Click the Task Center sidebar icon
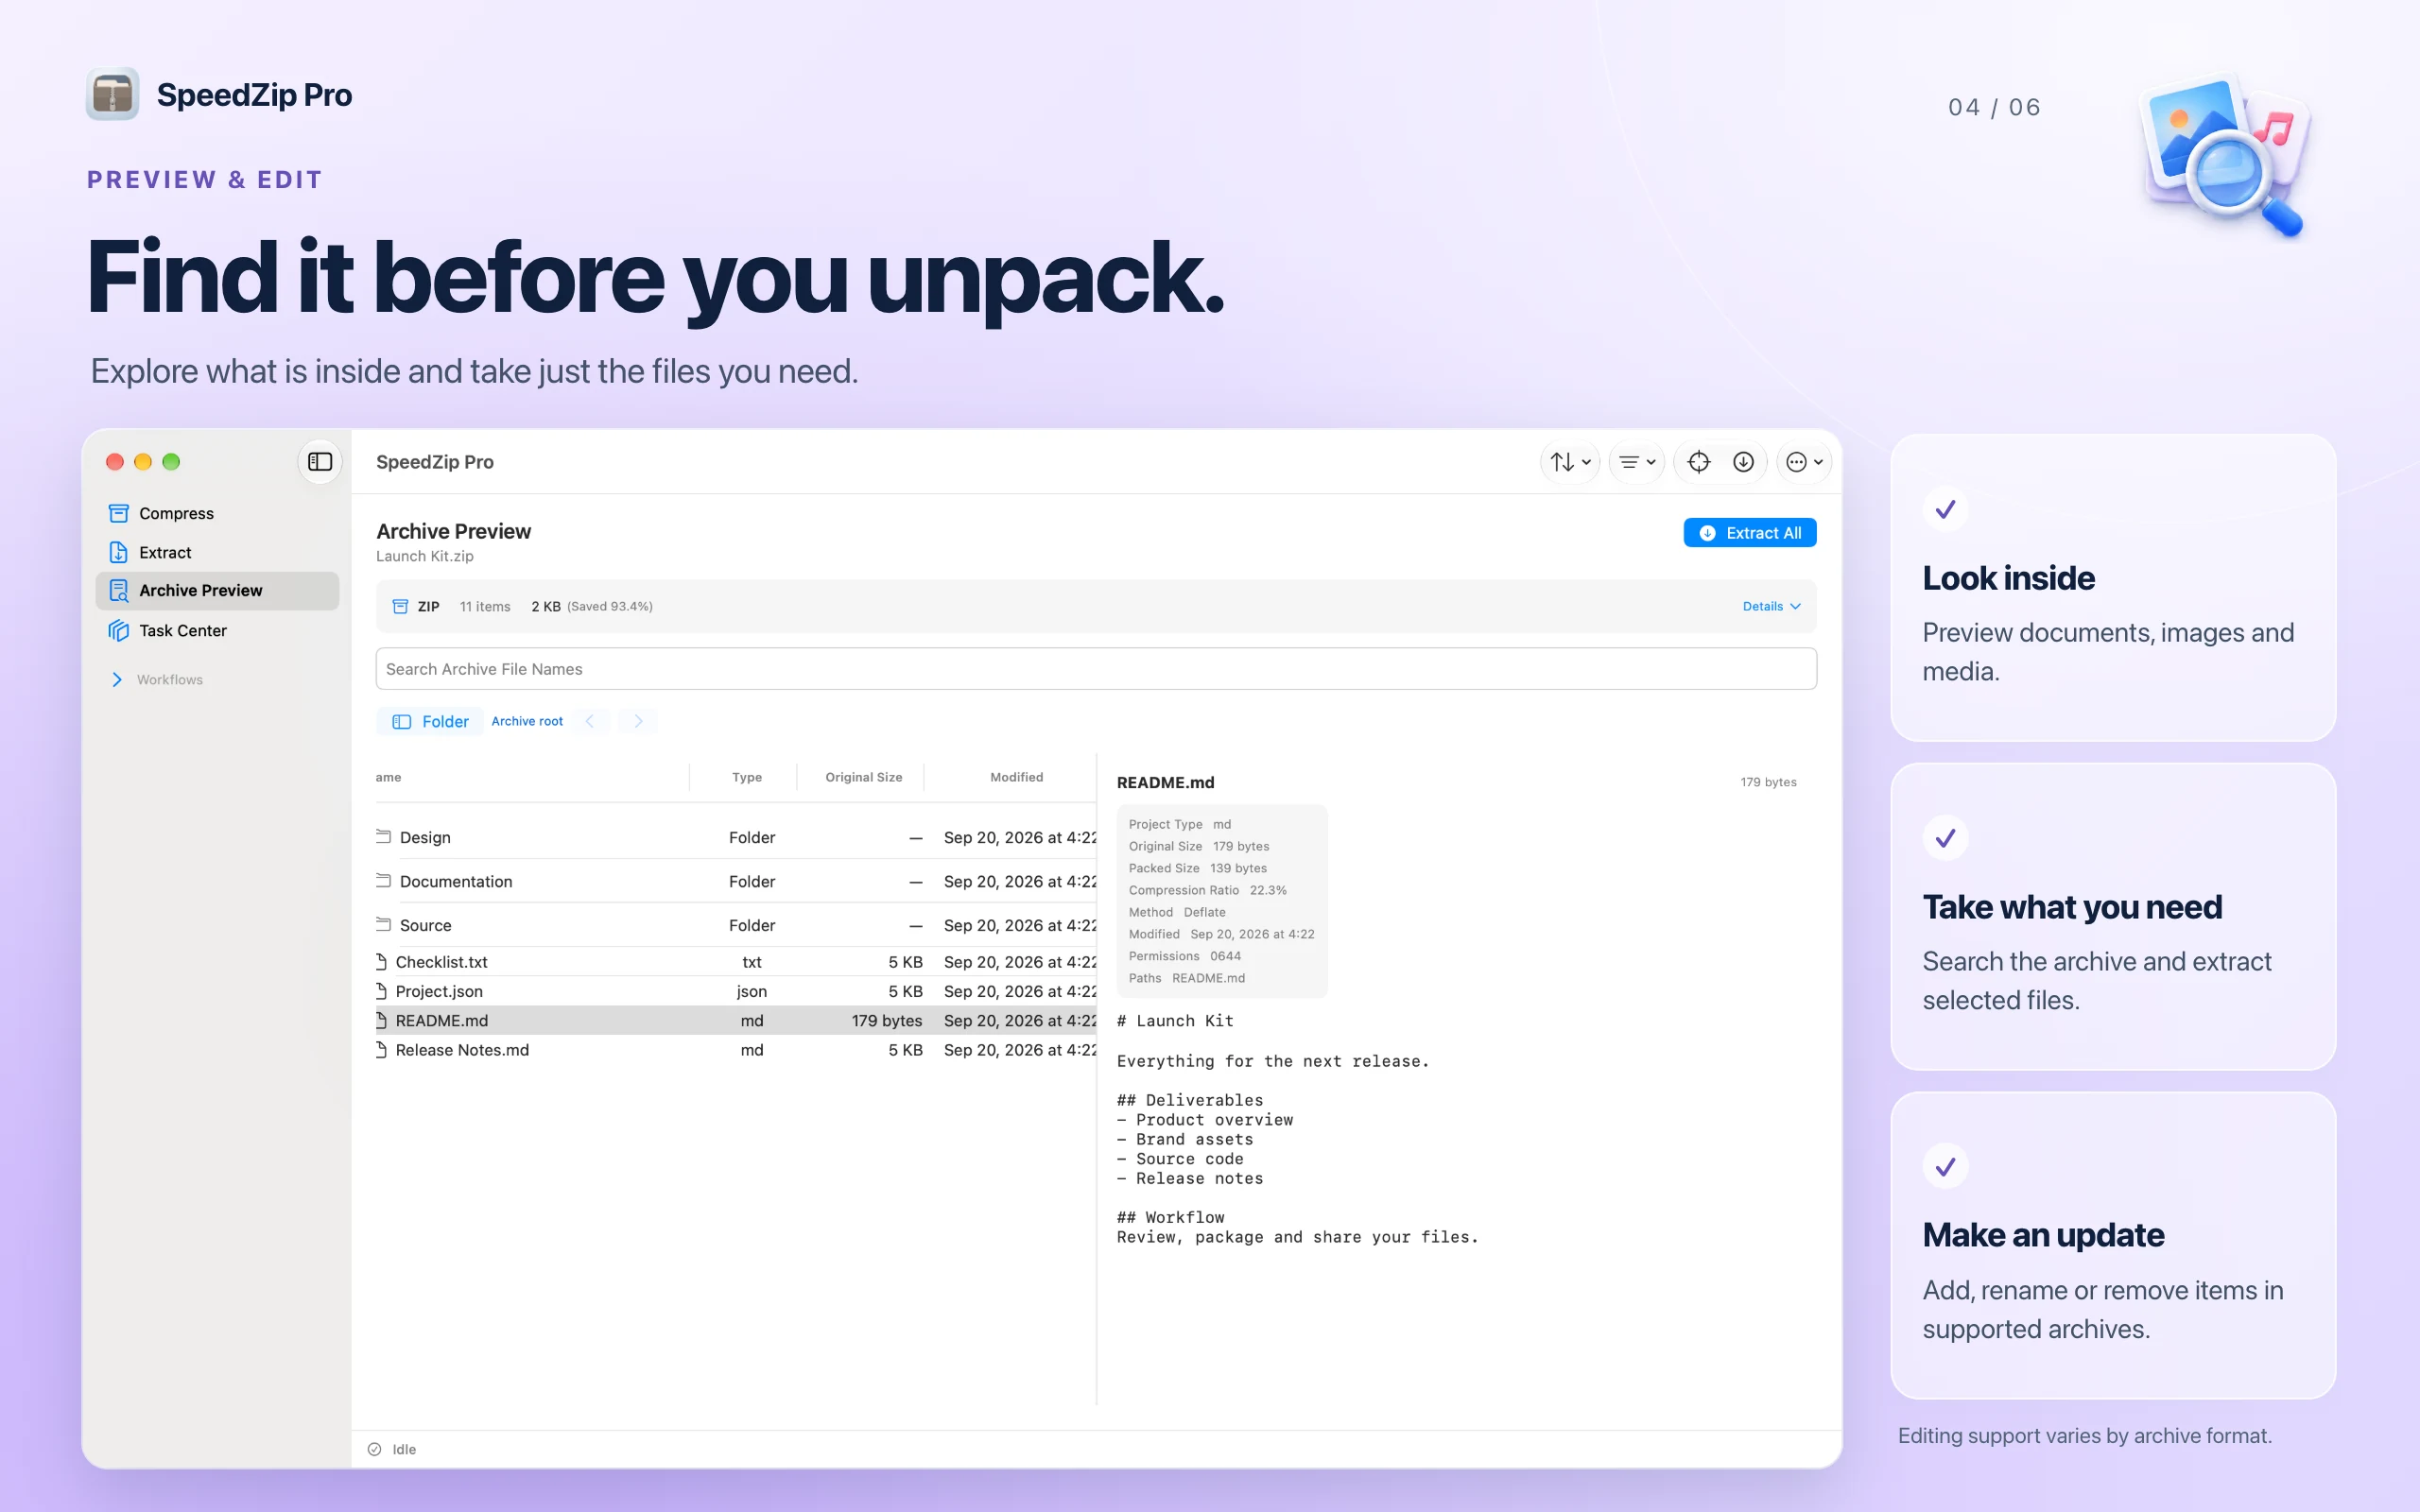This screenshot has width=2420, height=1512. click(x=118, y=630)
